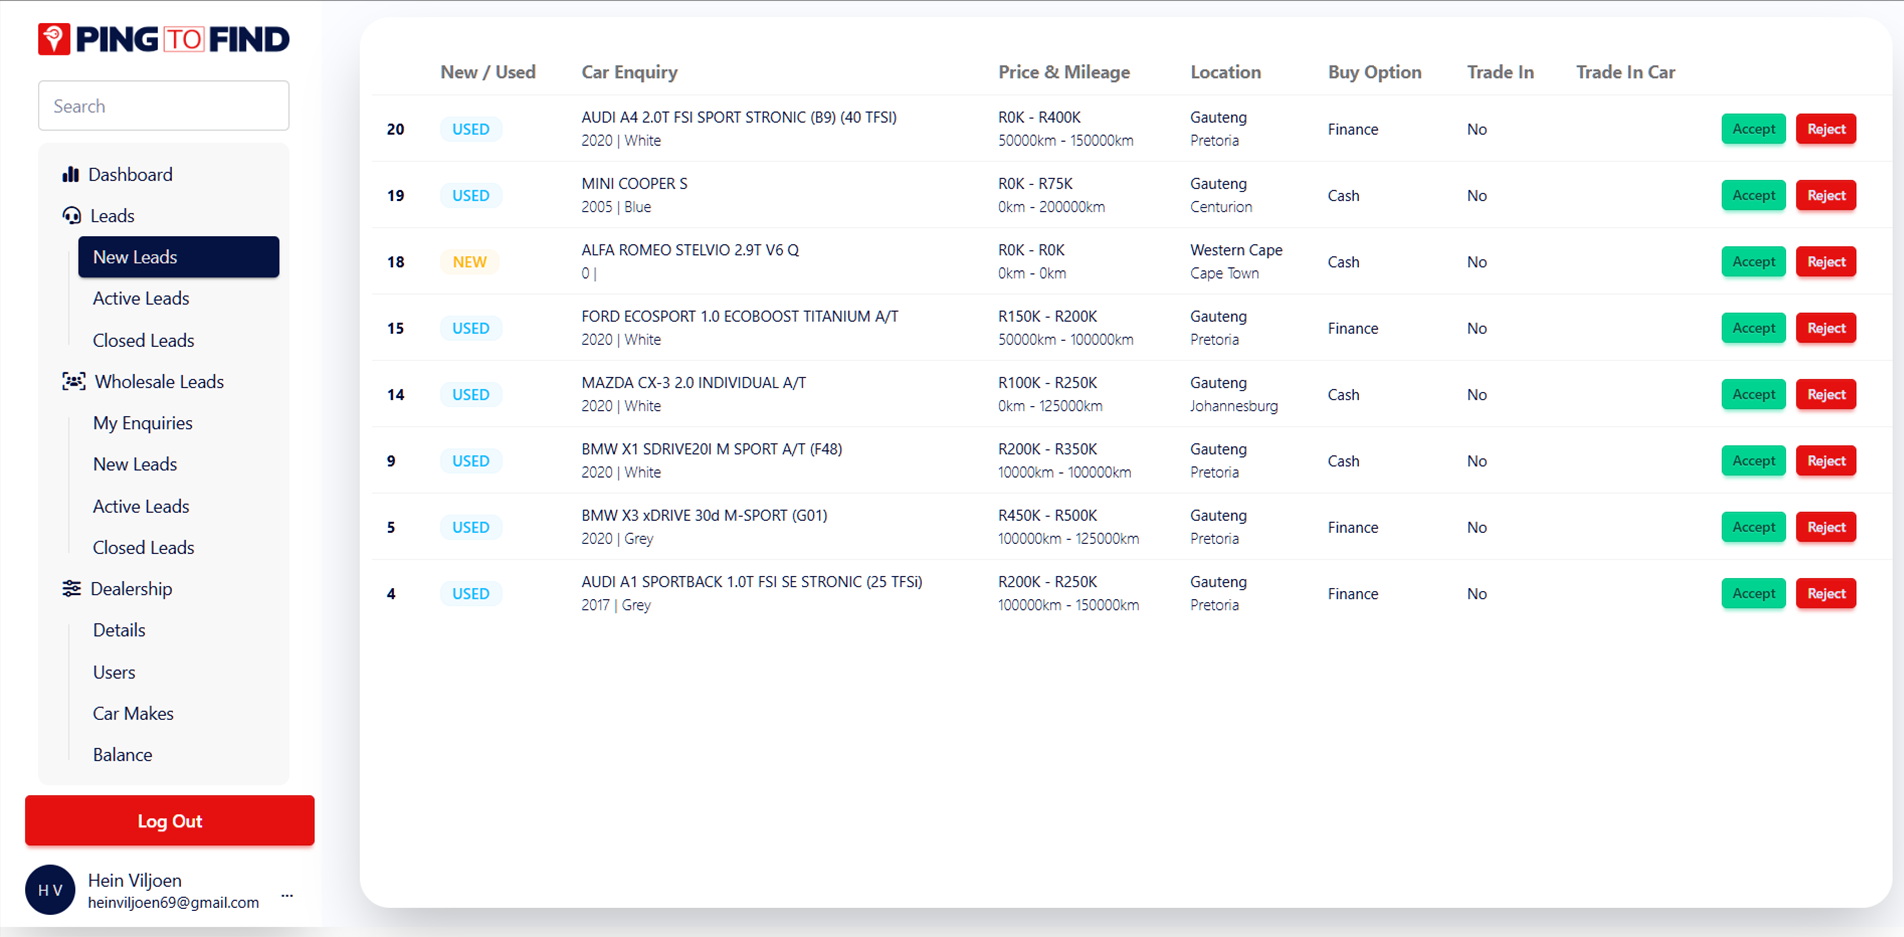Click the Dashboard bar chart icon
Screen dimensions: 1904x937
70,174
